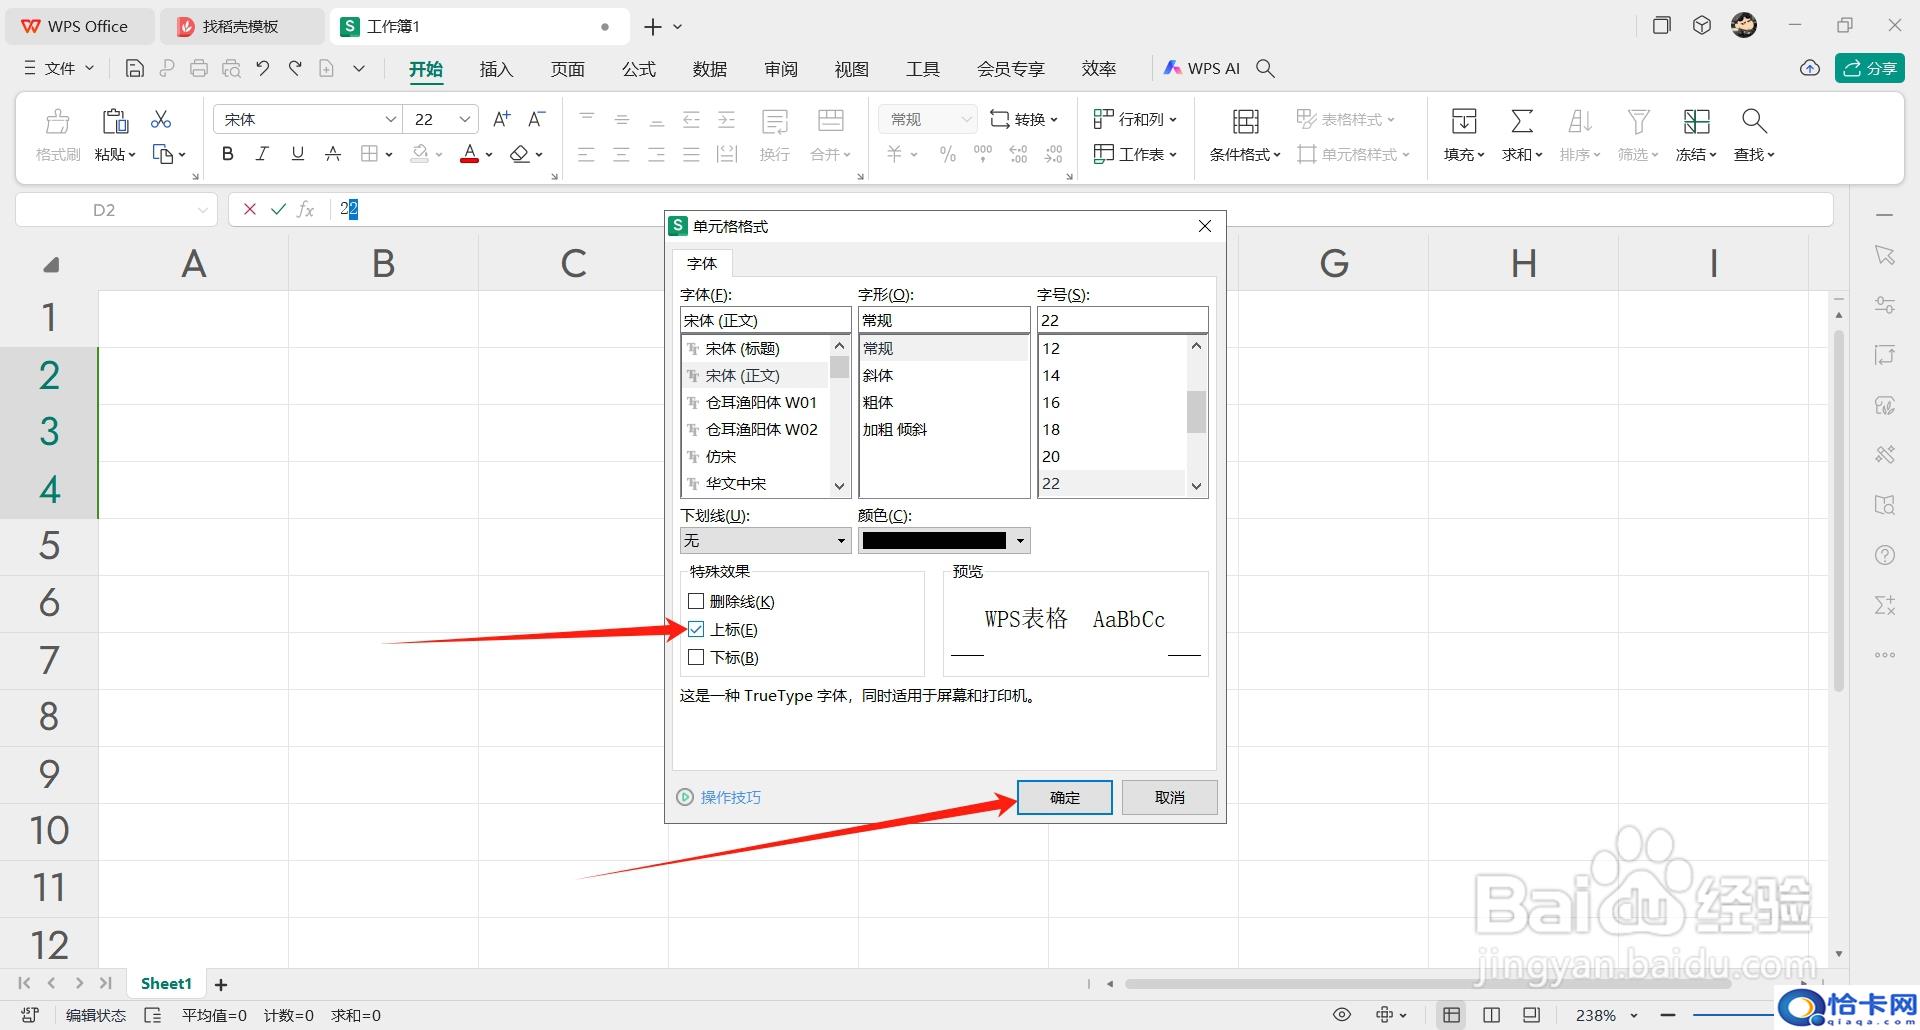Screen dimensions: 1920x1030
Task: Click the search magnifier next to WPS AI
Action: (1265, 68)
